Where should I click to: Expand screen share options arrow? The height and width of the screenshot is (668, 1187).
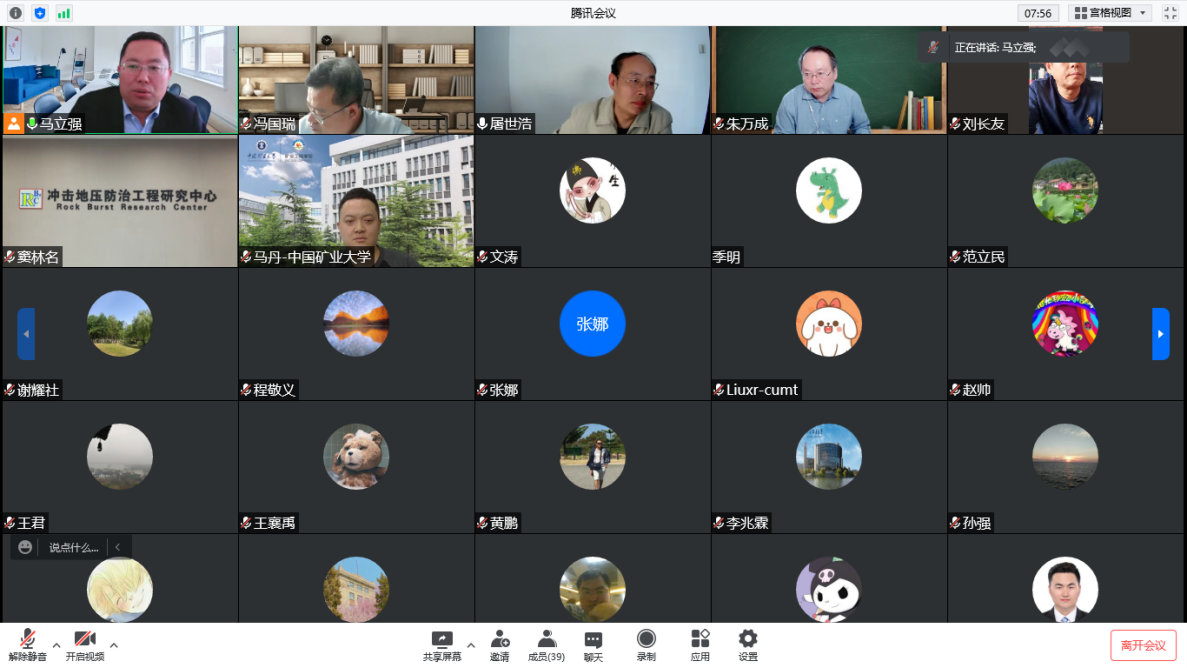(471, 645)
